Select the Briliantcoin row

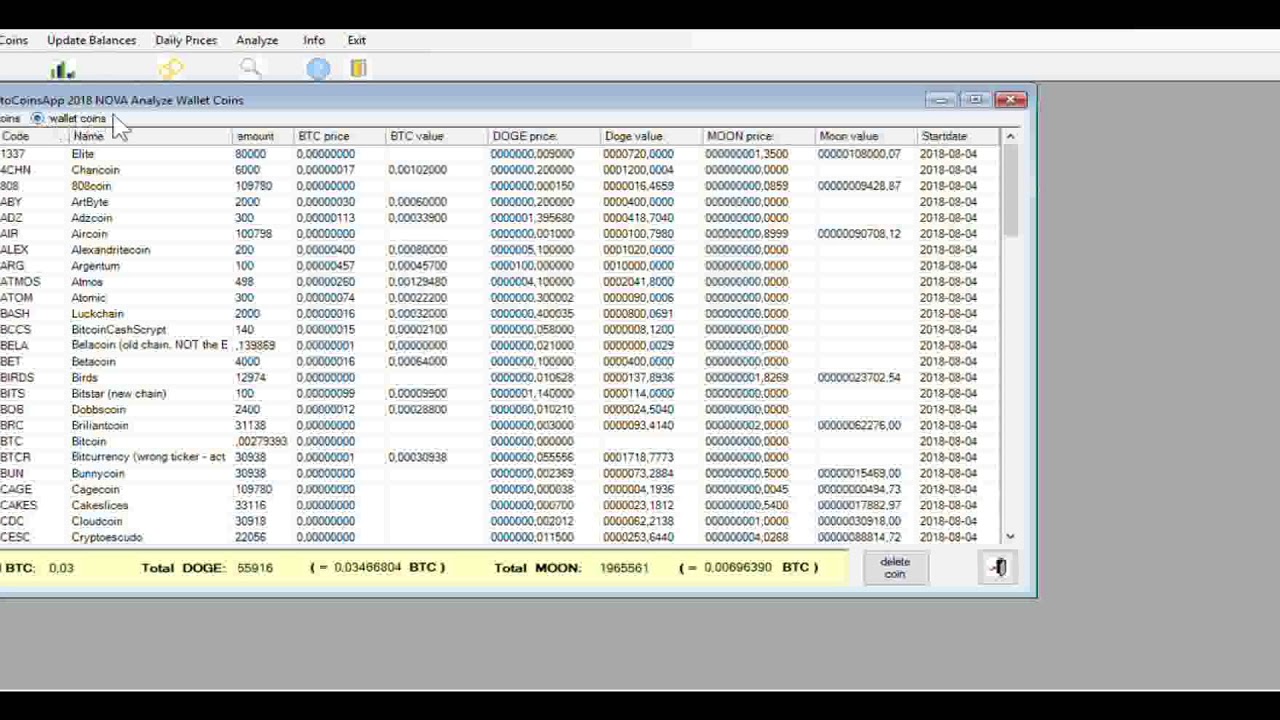(x=500, y=426)
